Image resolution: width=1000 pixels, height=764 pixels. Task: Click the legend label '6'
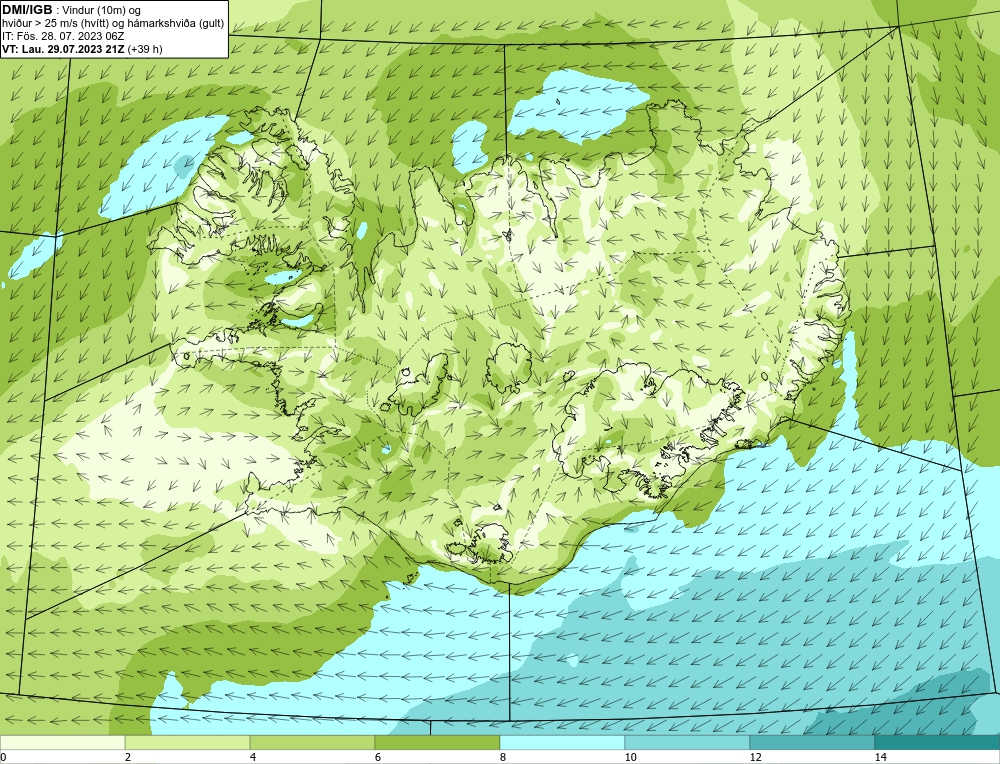[378, 758]
